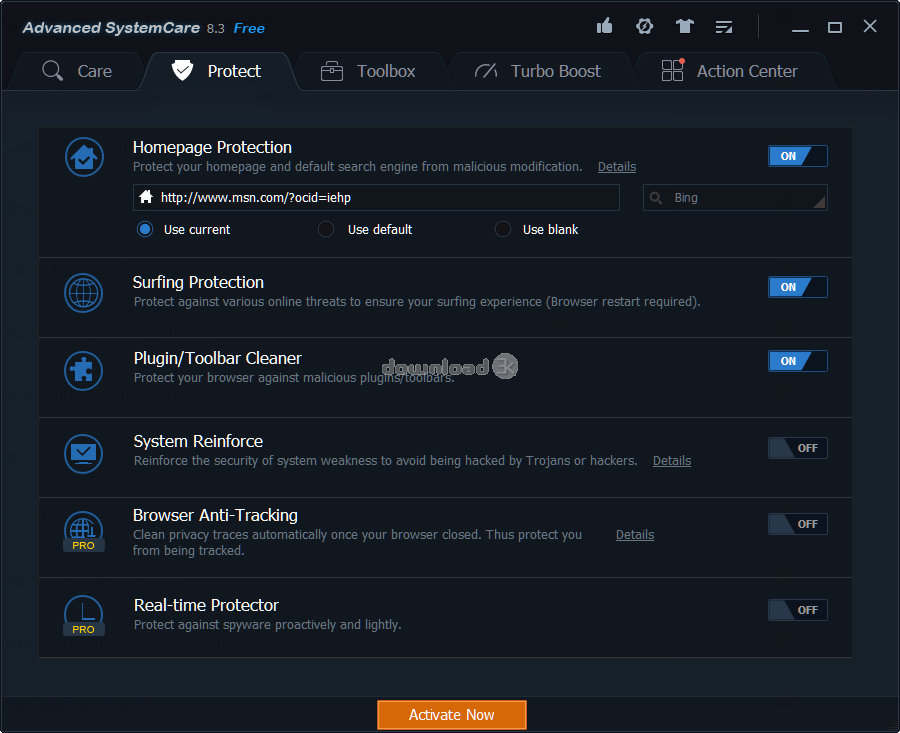Screen dimensions: 900x733
Task: Click the System Reinforce title text
Action: (198, 441)
